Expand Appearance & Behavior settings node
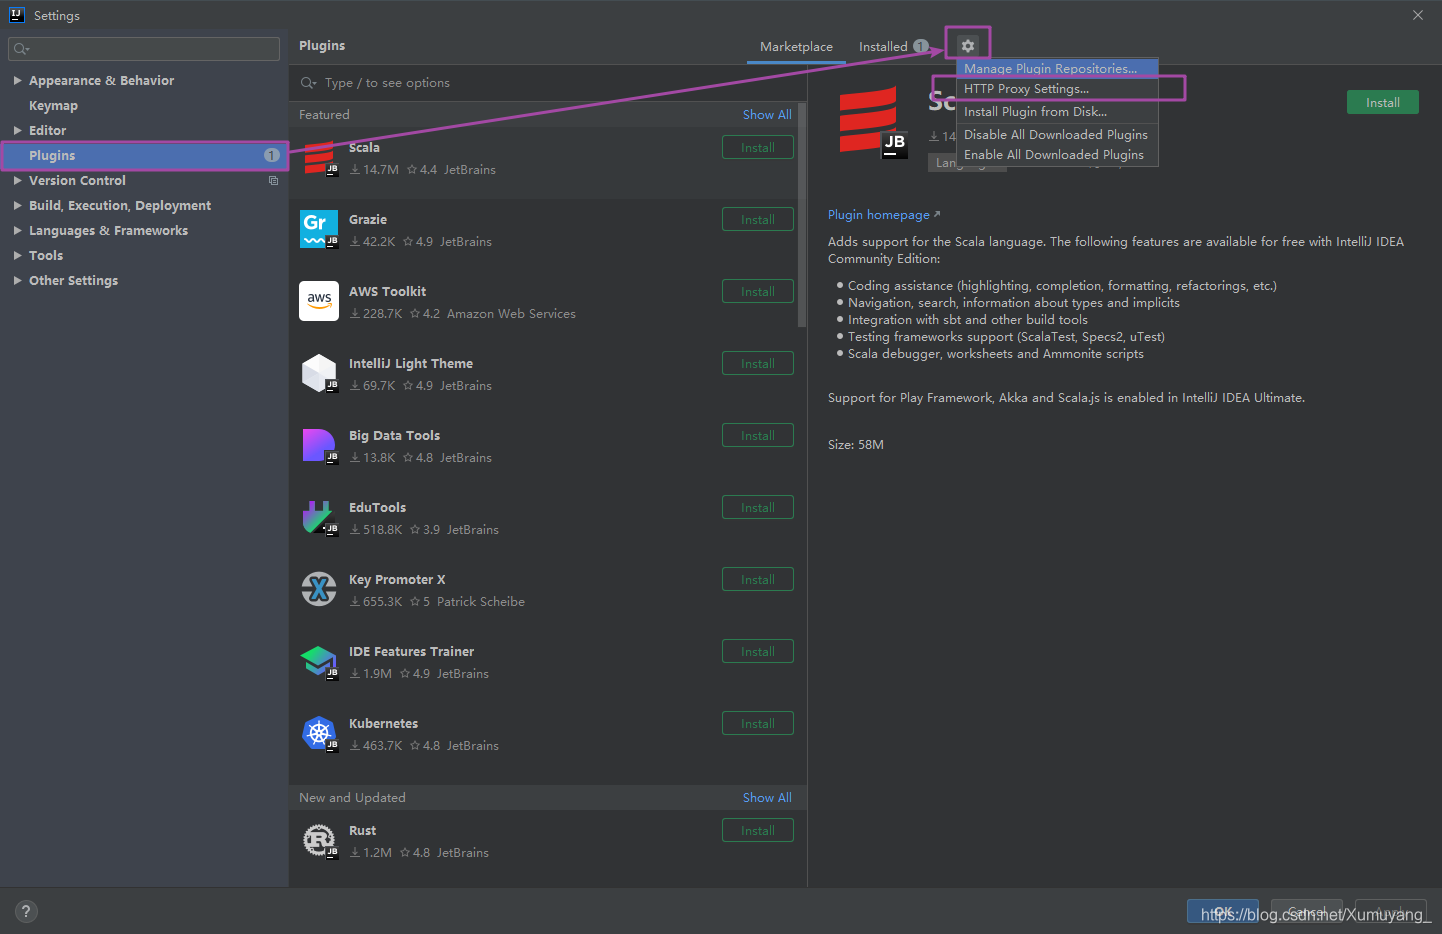This screenshot has width=1442, height=934. tap(17, 80)
